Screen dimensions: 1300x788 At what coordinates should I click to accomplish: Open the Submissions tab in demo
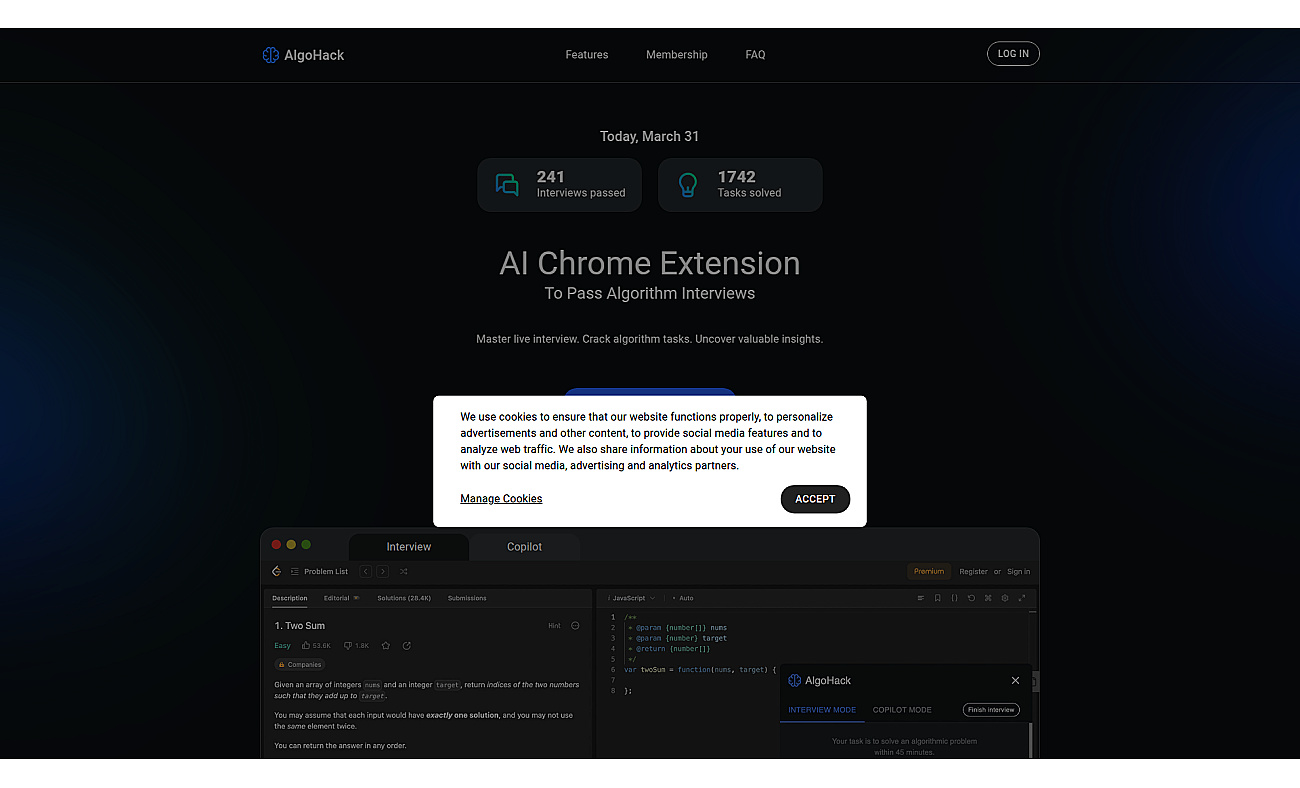click(x=467, y=598)
